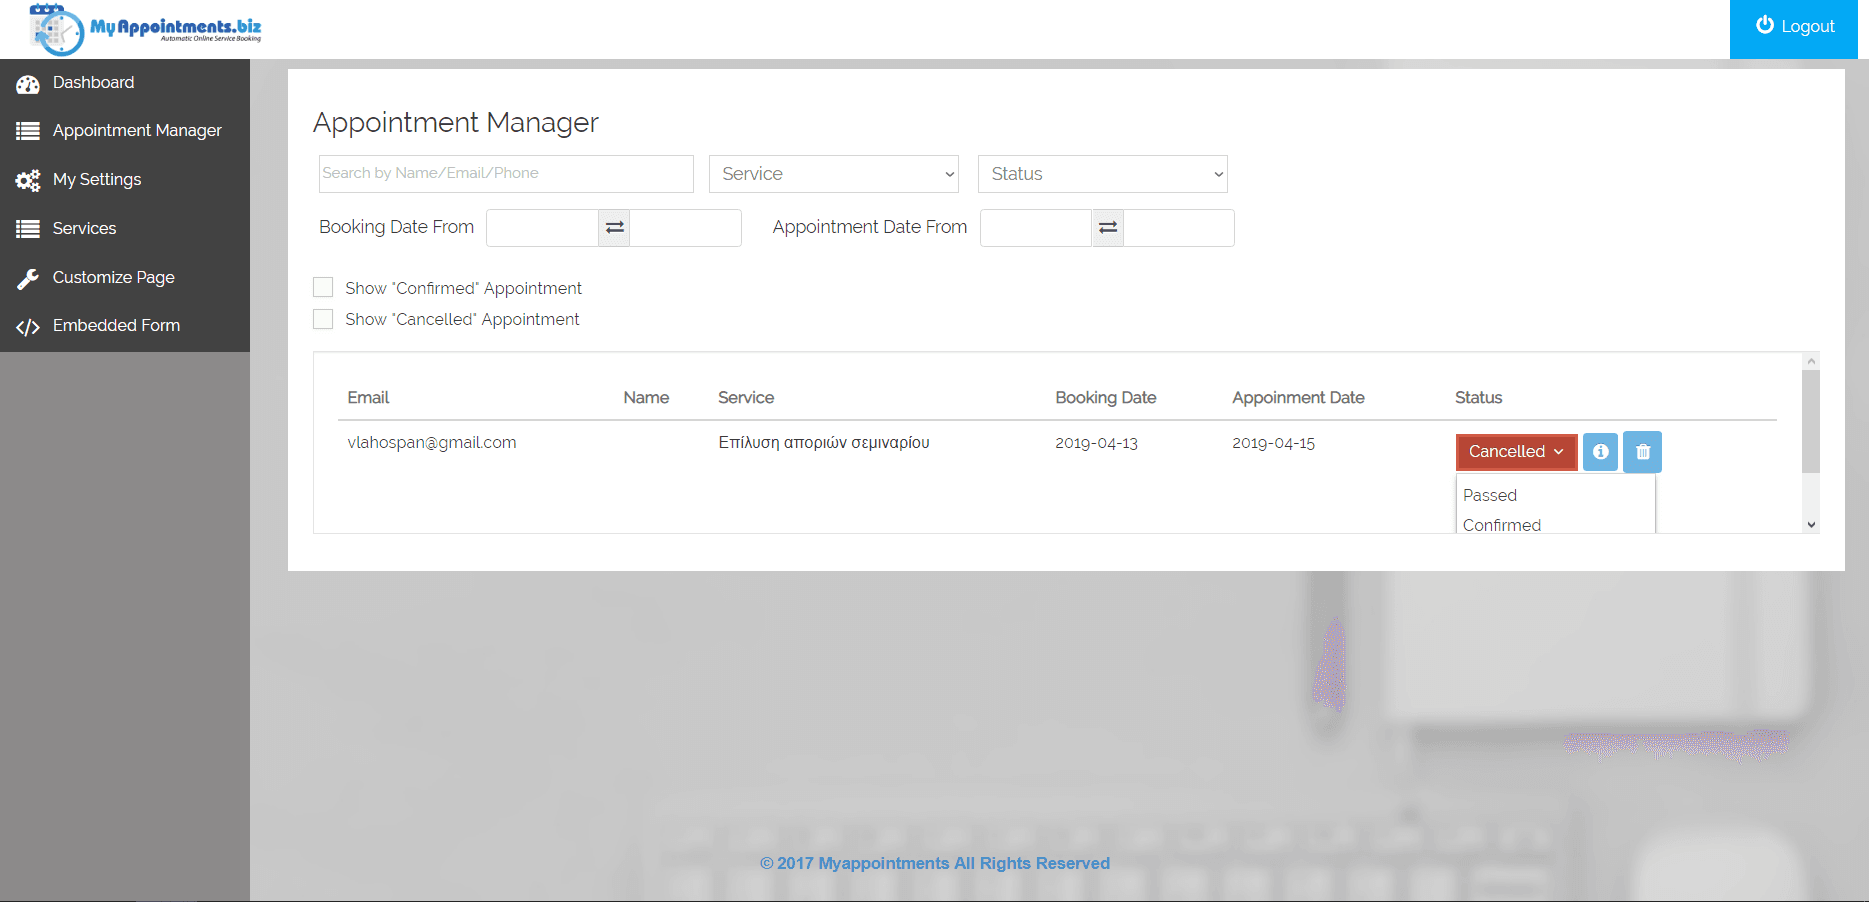The height and width of the screenshot is (902, 1869).
Task: Toggle the Cancelled status dropdown button
Action: click(x=1516, y=452)
